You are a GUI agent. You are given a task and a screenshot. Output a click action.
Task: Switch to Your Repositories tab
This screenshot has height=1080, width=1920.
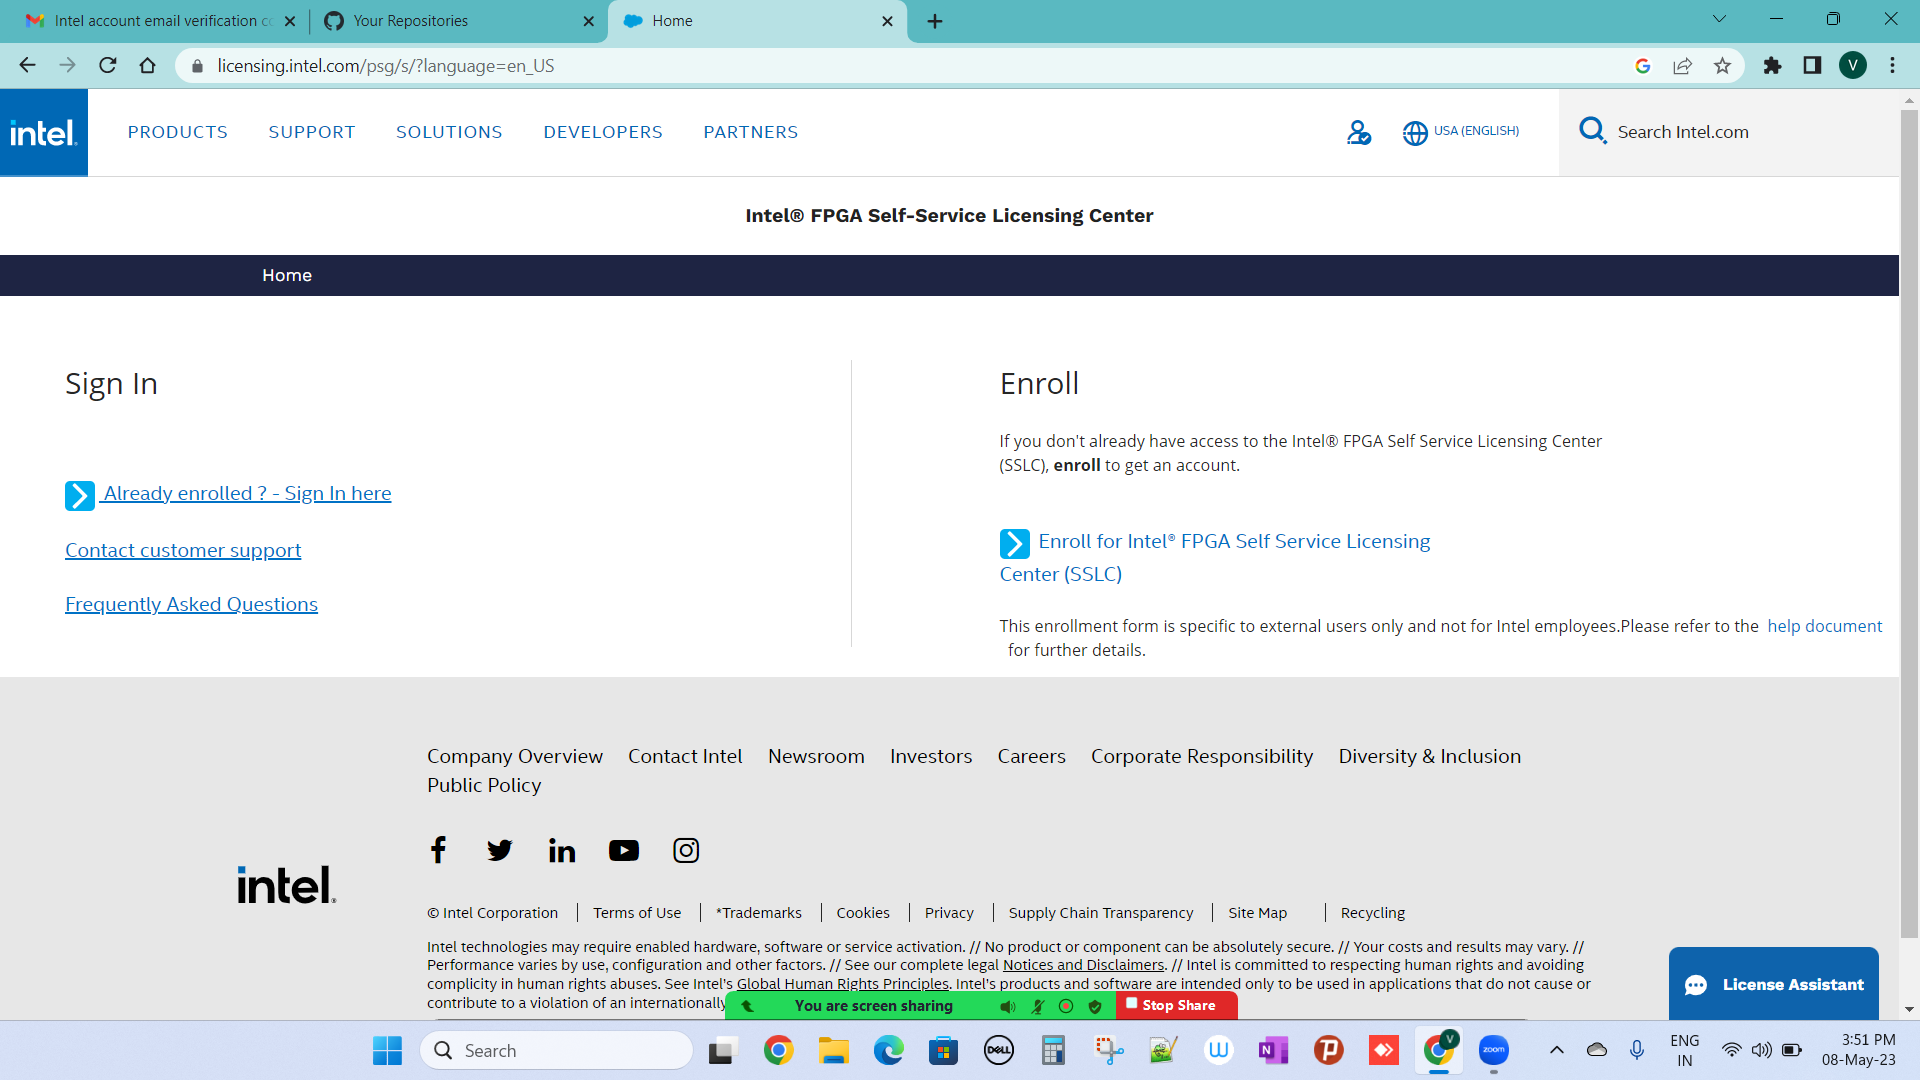pos(411,21)
